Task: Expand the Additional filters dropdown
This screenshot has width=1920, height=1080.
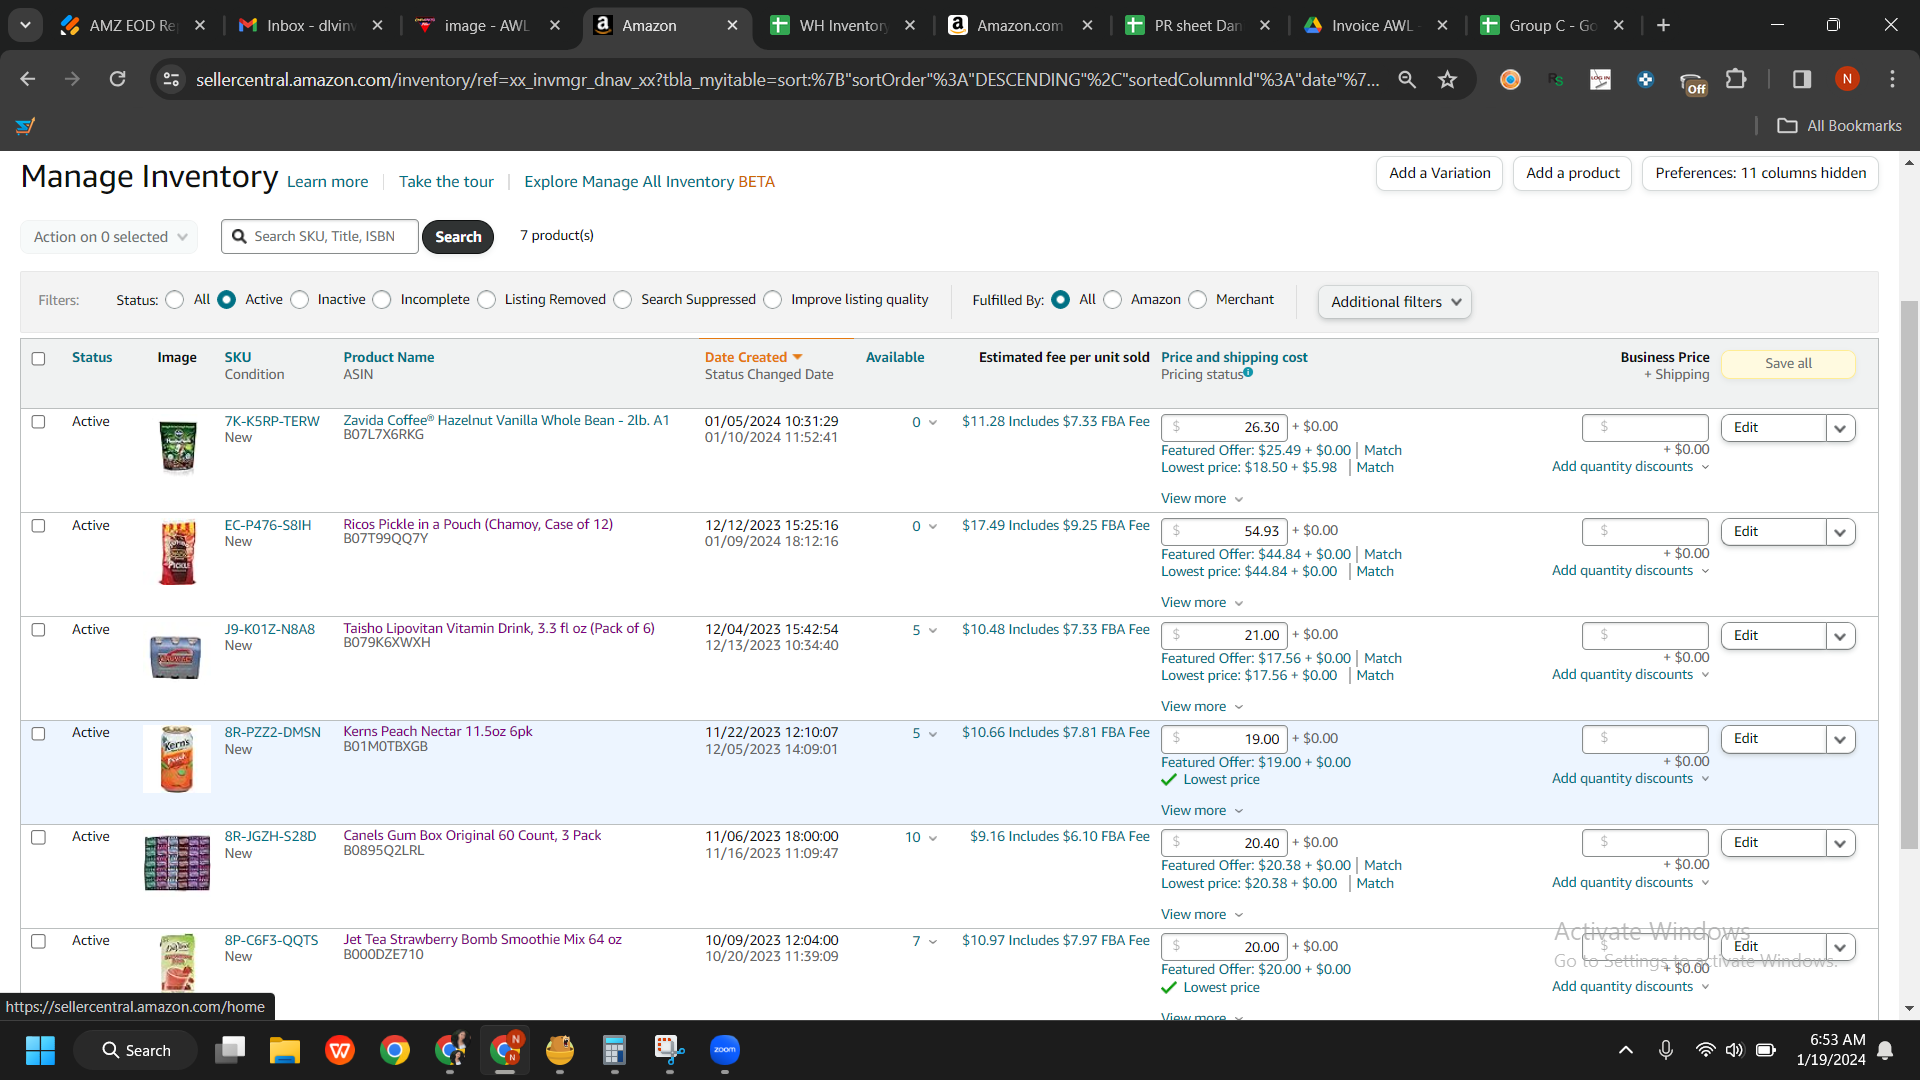Action: [1395, 302]
